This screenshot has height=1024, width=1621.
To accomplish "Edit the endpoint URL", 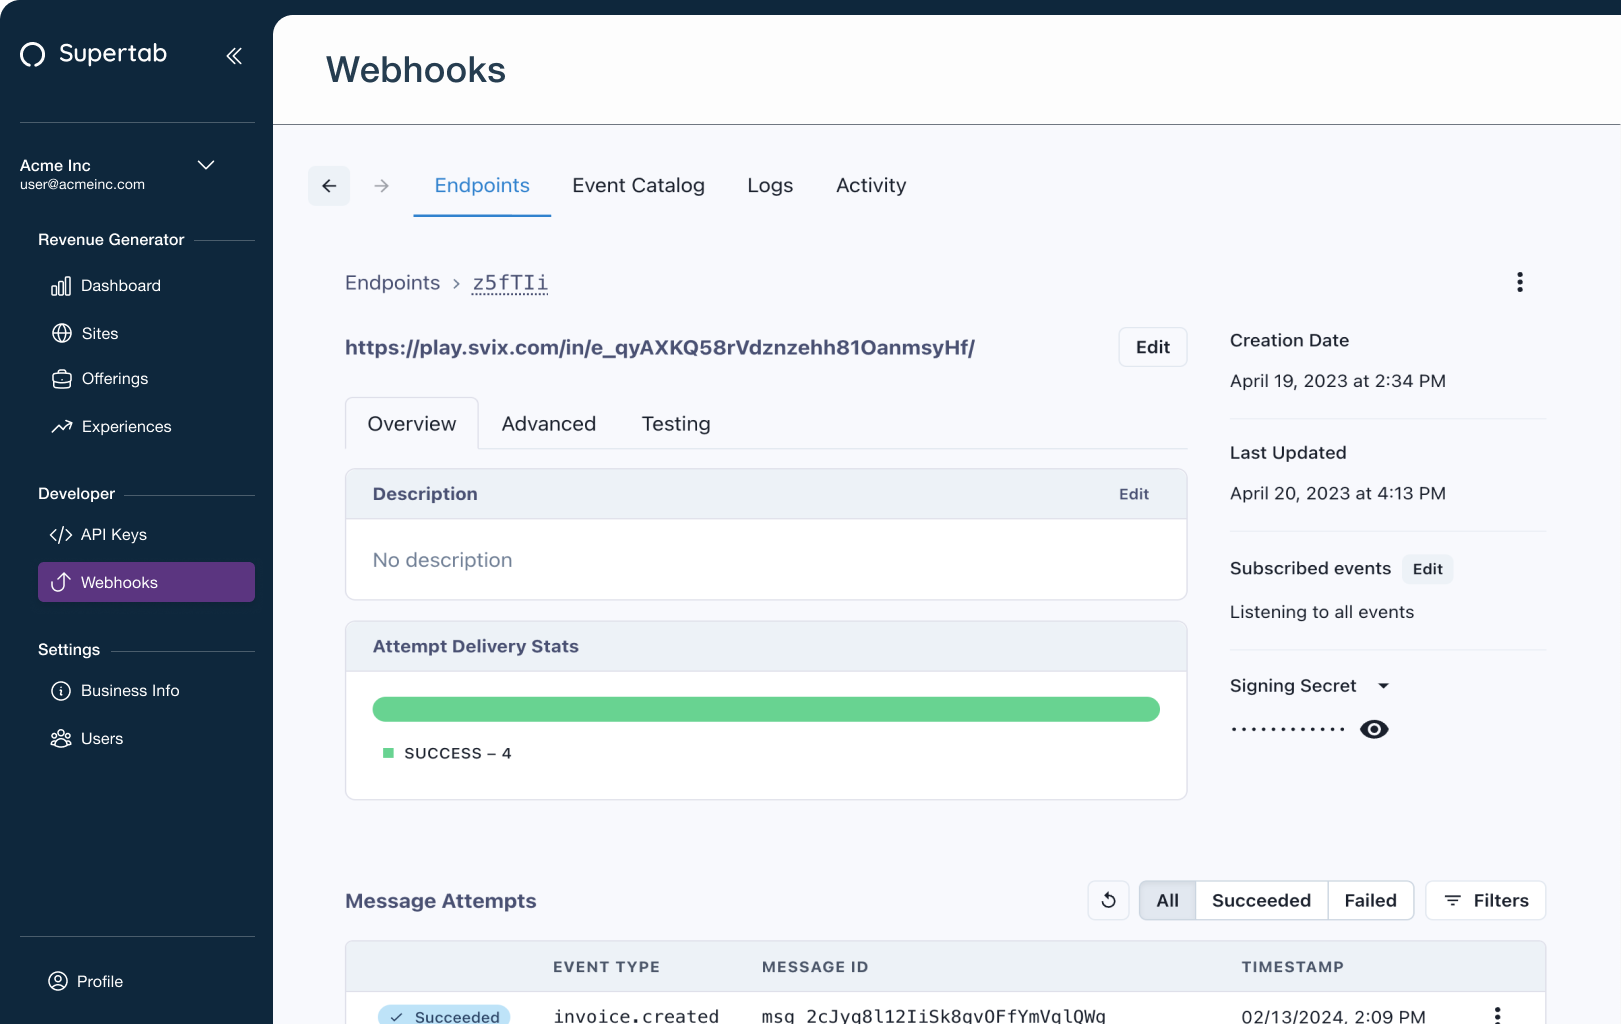I will [x=1152, y=347].
